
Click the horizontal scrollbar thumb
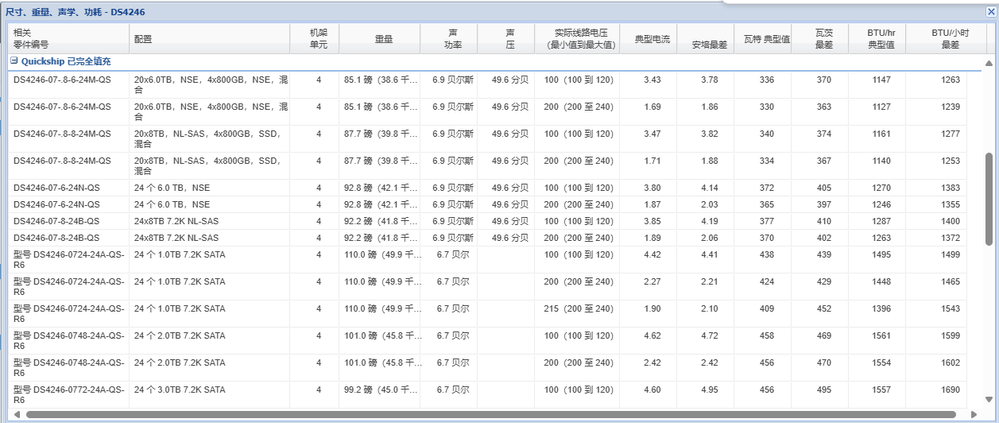click(x=491, y=415)
